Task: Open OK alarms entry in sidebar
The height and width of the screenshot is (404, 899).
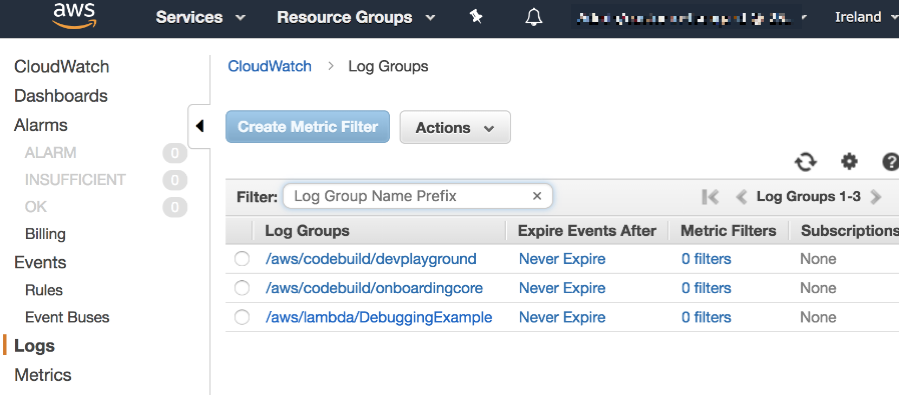Action: point(36,207)
